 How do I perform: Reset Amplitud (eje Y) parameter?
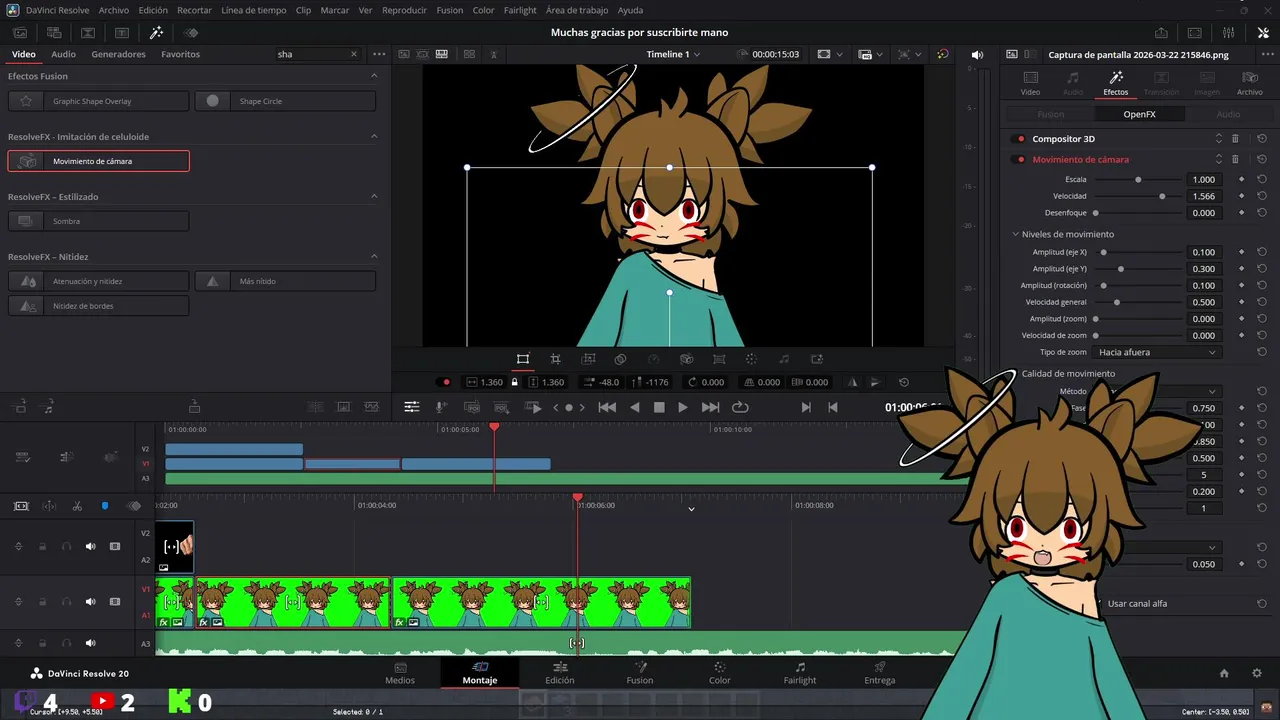coord(1262,269)
